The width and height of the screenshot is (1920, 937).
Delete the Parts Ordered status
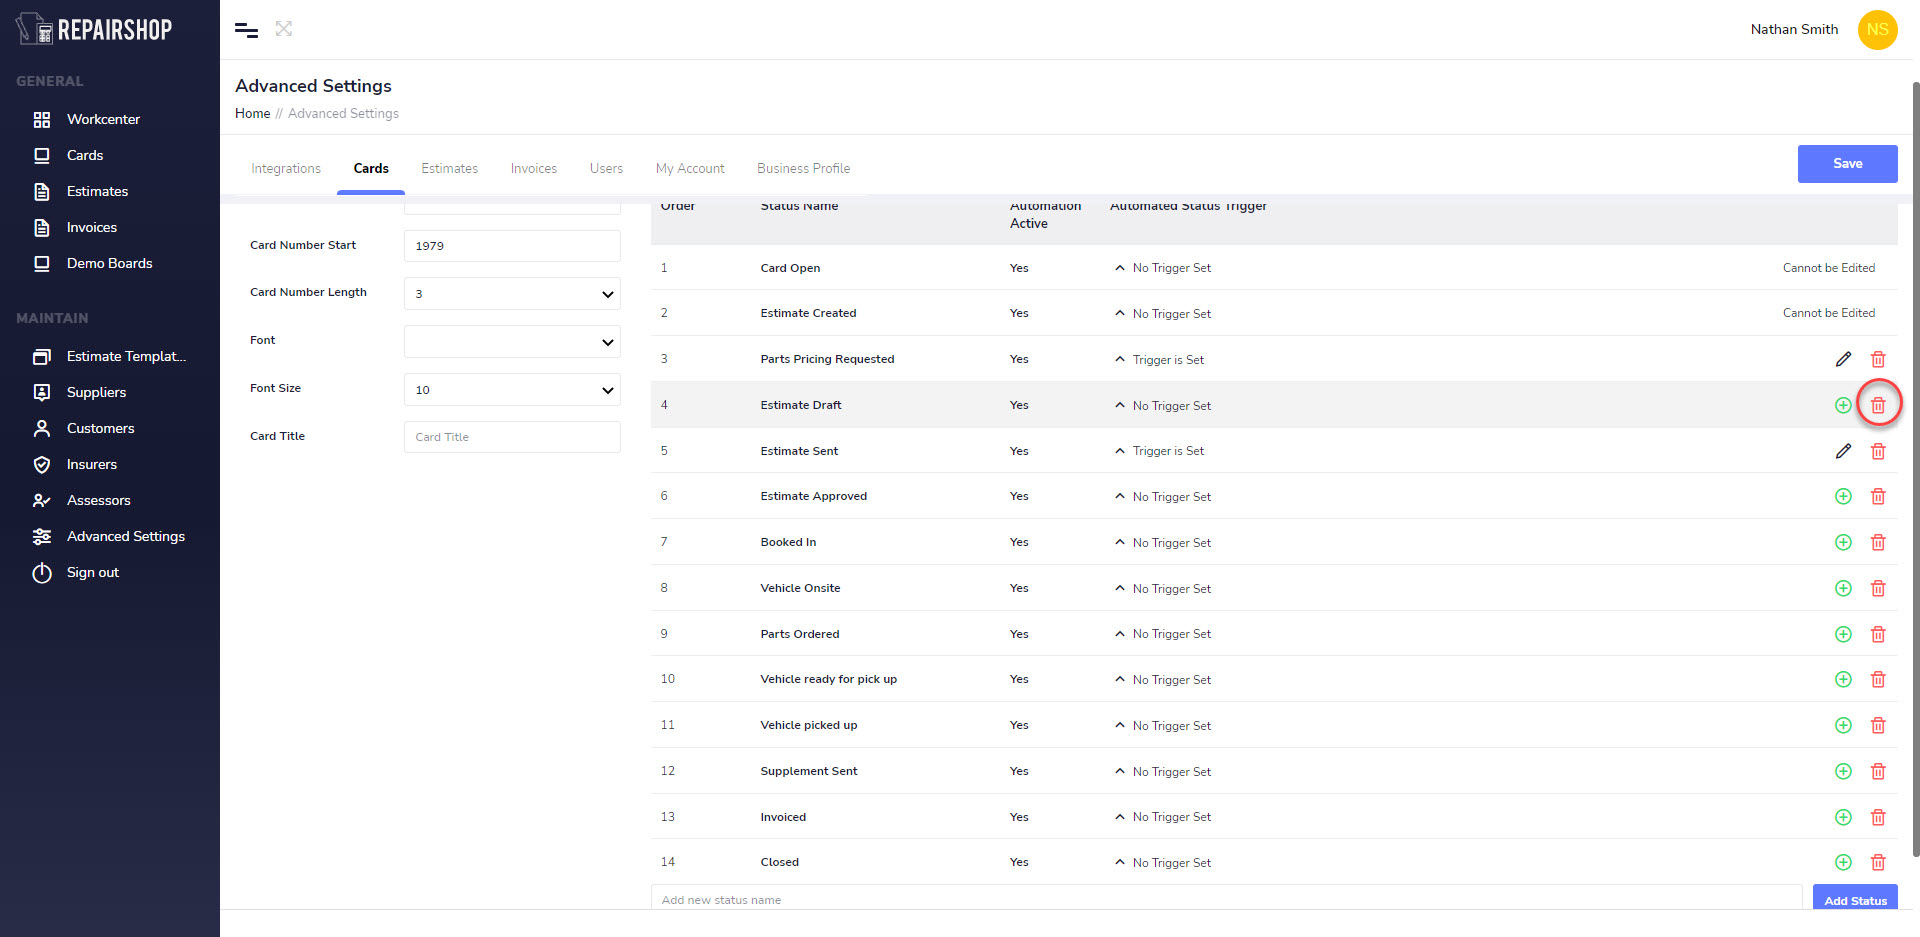(1878, 634)
